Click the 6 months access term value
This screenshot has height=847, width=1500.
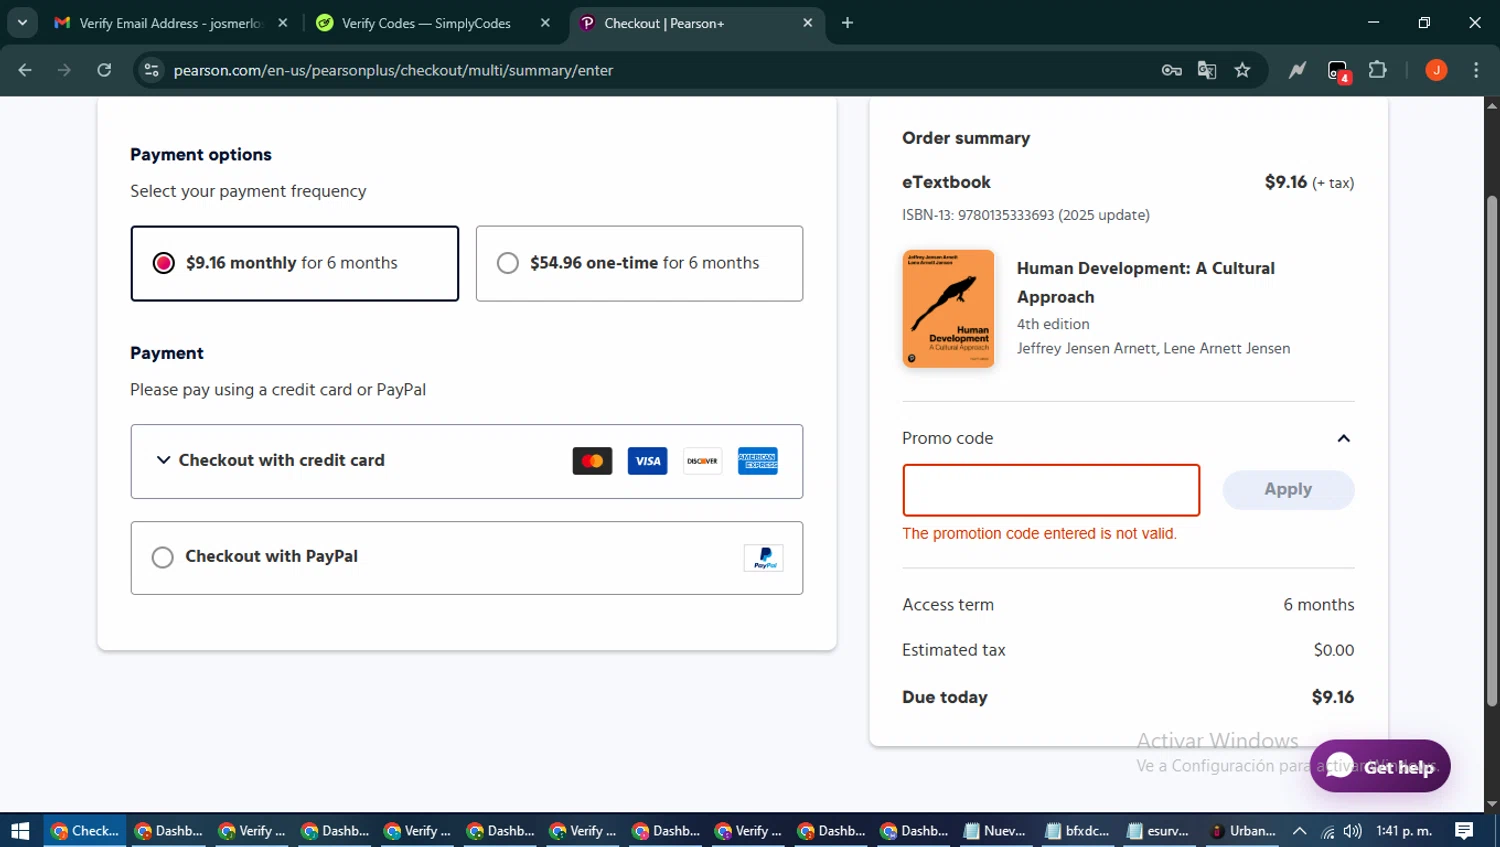click(1319, 605)
